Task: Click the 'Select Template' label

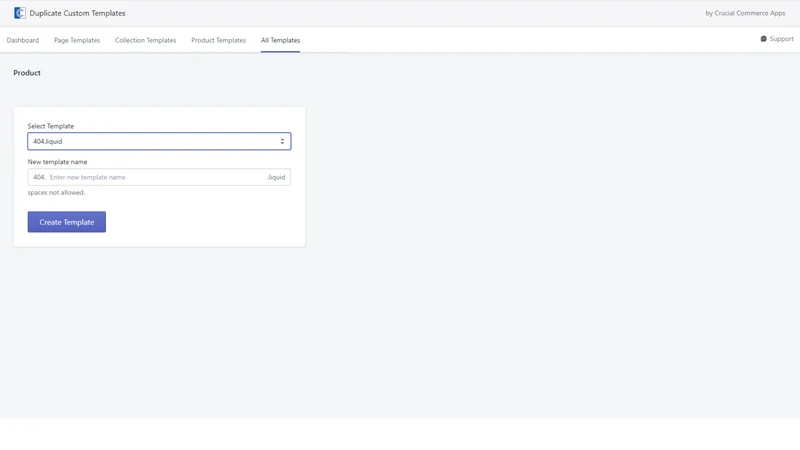Action: click(51, 126)
